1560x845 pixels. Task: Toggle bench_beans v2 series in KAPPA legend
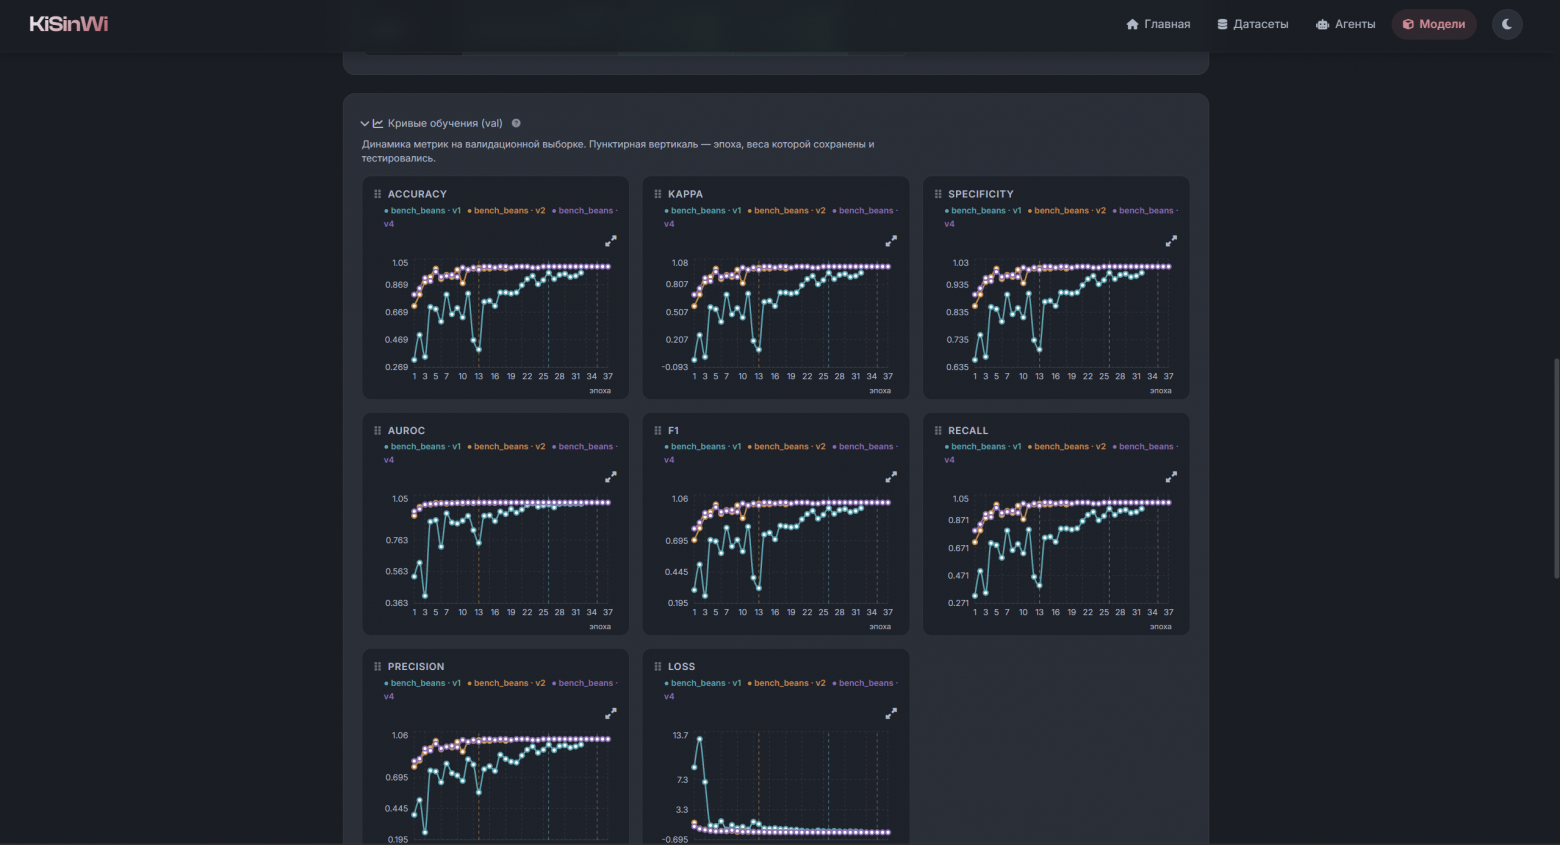(787, 211)
